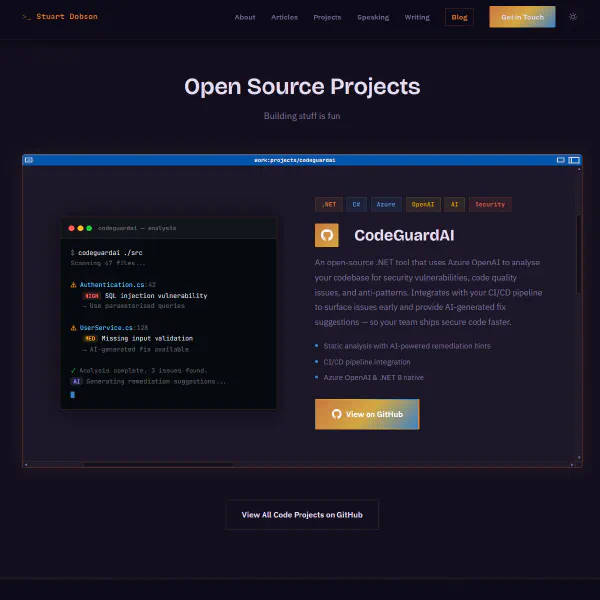600x600 pixels.
Task: Click the horizontal scrollbar left arrow
Action: (26, 465)
